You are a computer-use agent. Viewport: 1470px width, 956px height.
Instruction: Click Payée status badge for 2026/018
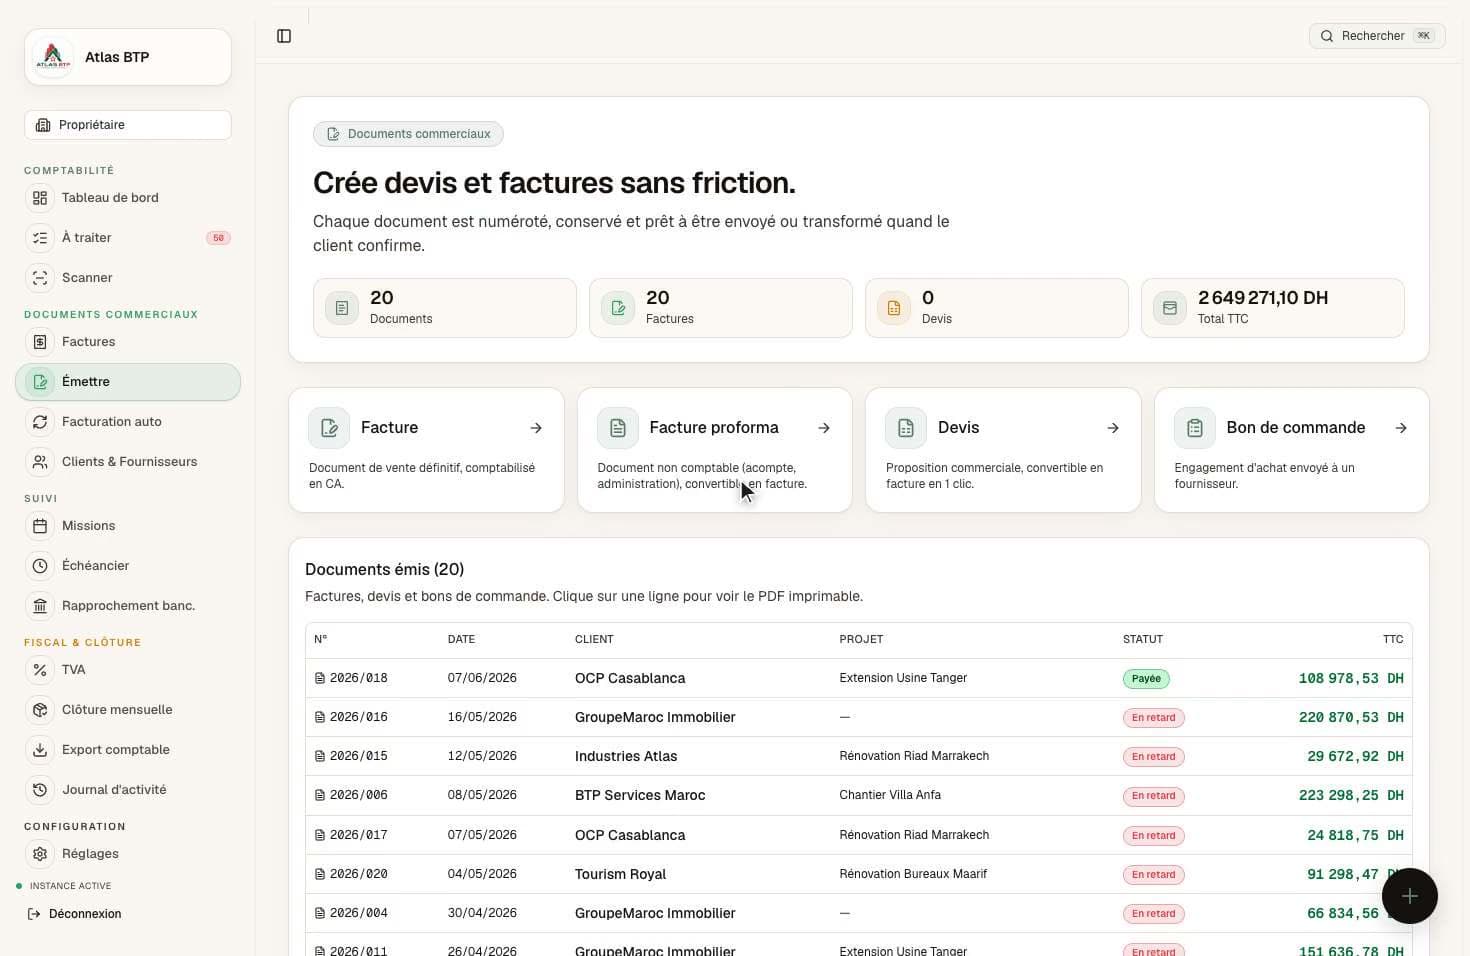pos(1146,678)
